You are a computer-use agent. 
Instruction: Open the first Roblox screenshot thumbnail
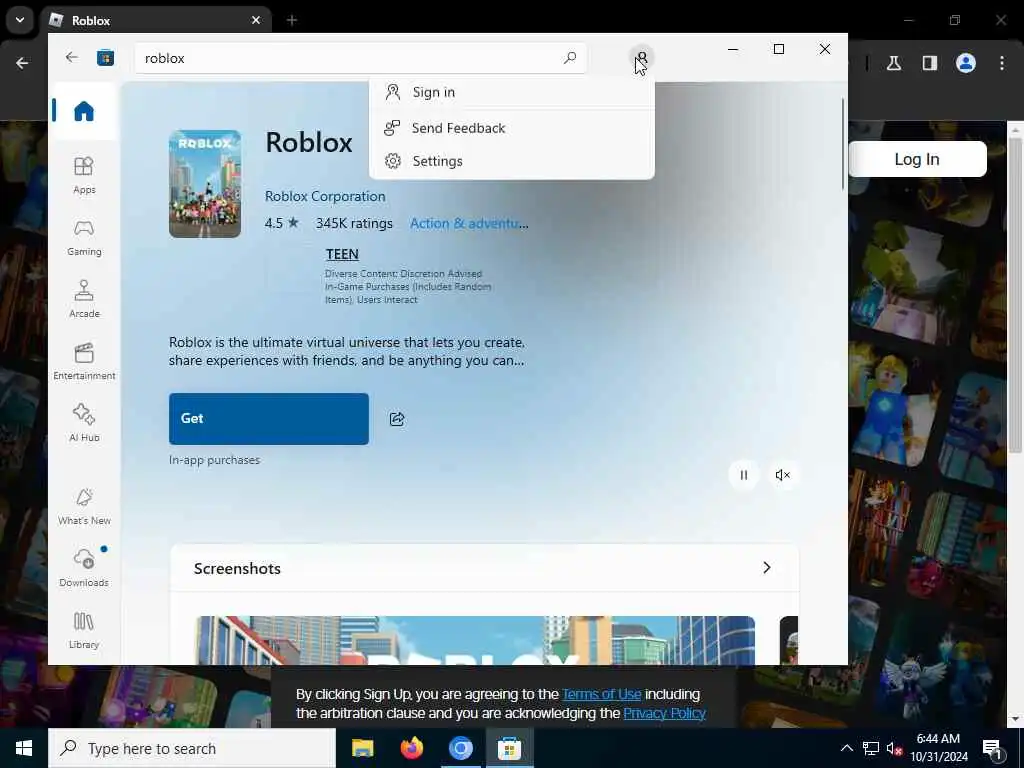[475, 640]
